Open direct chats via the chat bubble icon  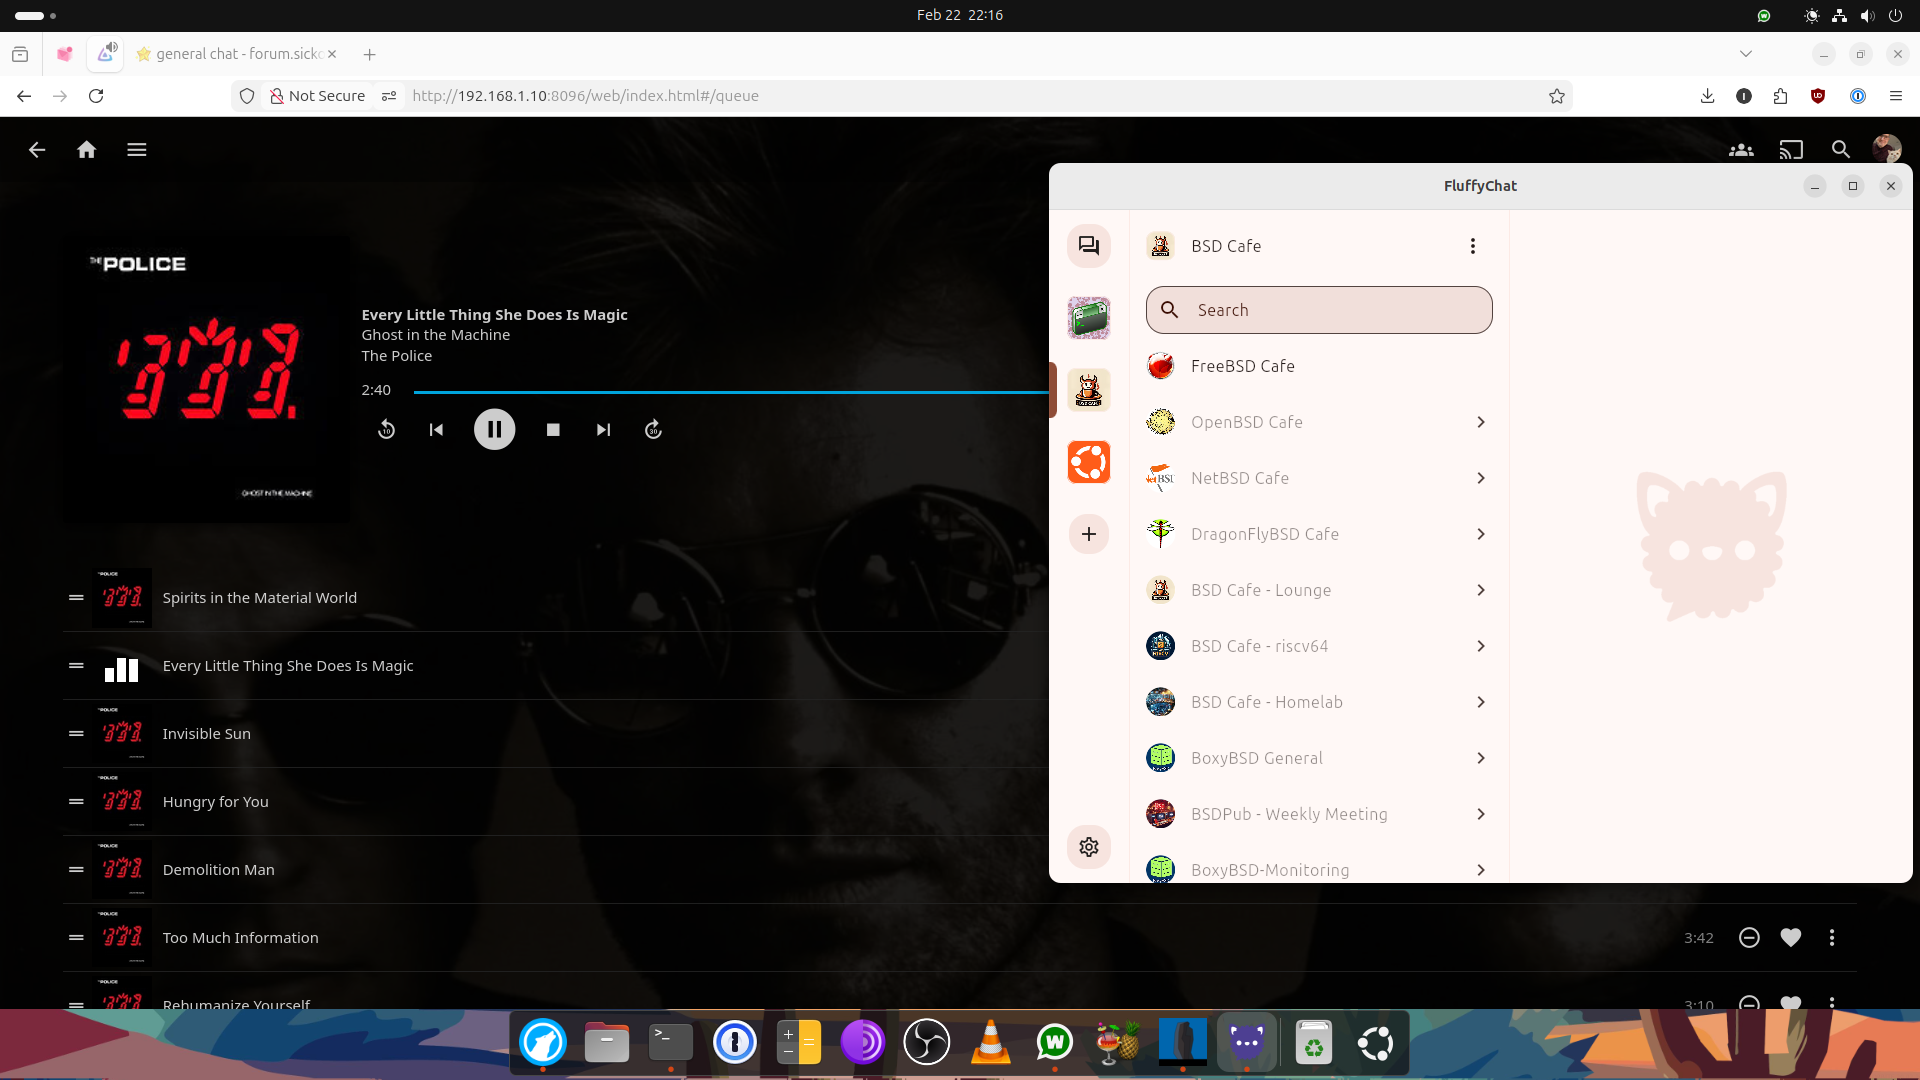click(x=1089, y=245)
